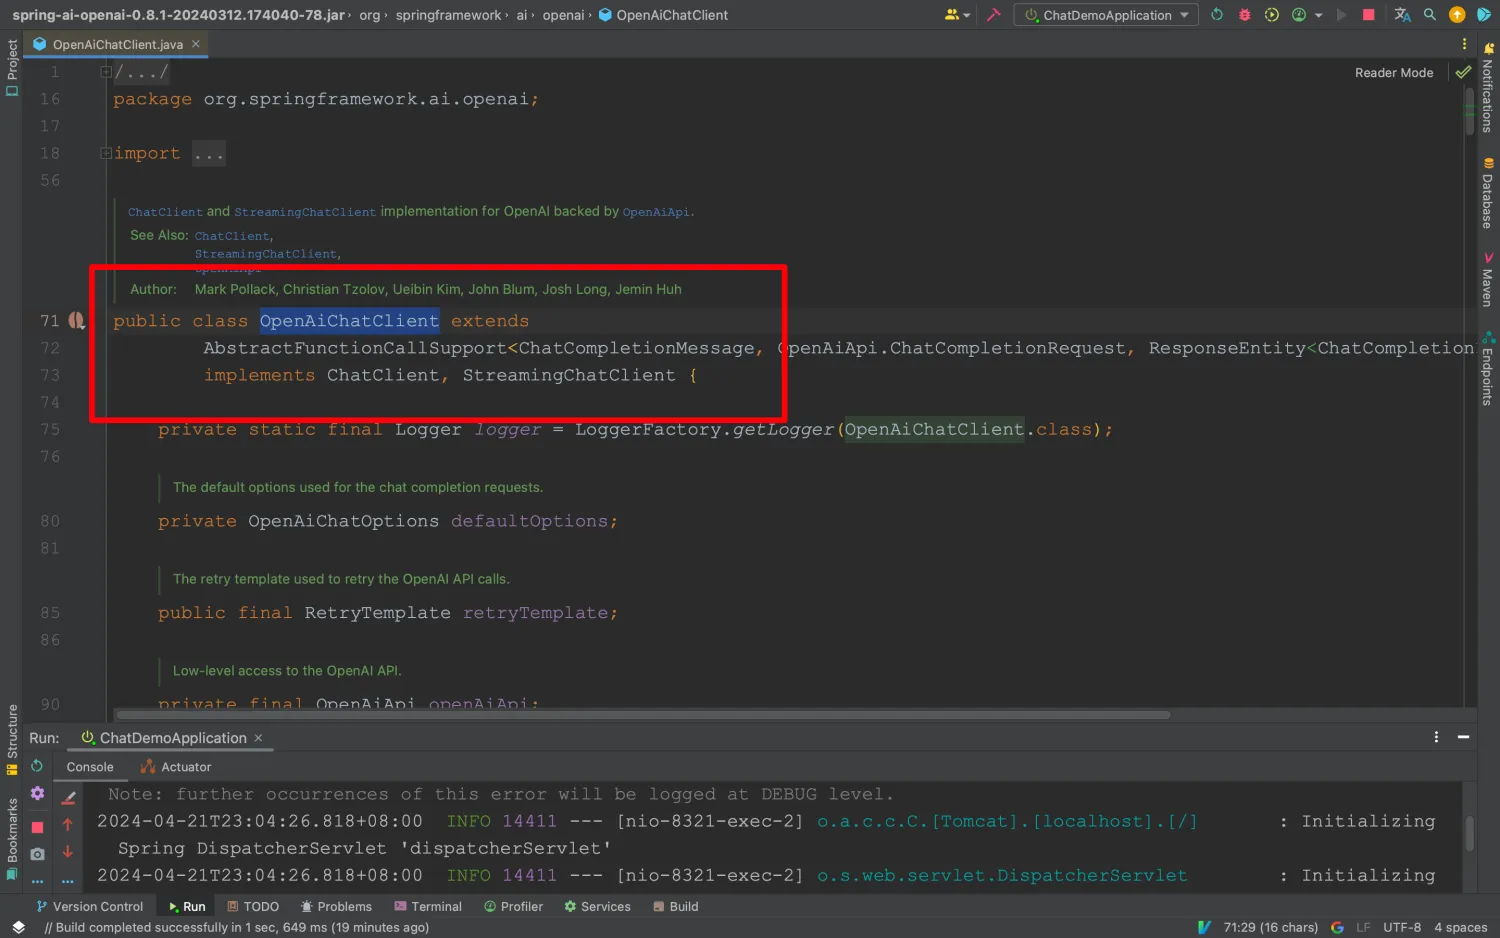Toggle Reader Mode in the editor

click(1394, 72)
